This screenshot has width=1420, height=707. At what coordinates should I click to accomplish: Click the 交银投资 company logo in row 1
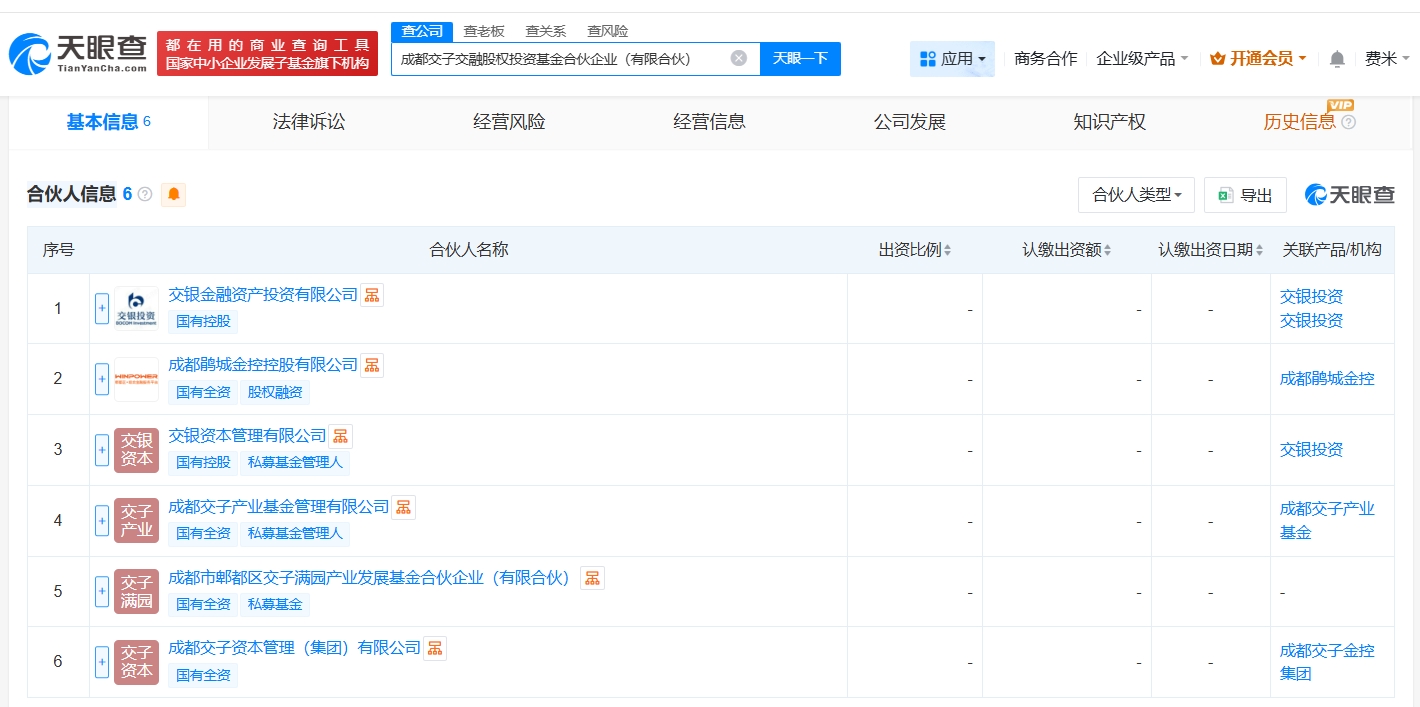[136, 309]
